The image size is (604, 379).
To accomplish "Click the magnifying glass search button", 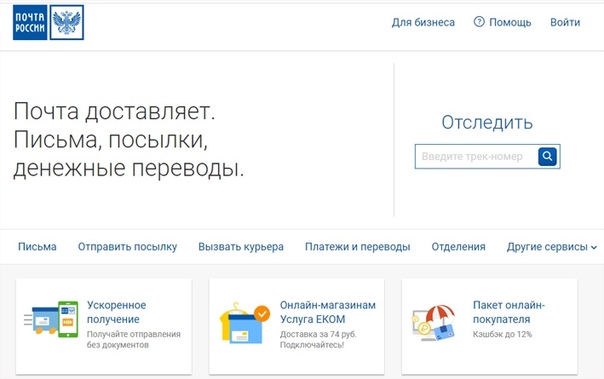I will (547, 156).
